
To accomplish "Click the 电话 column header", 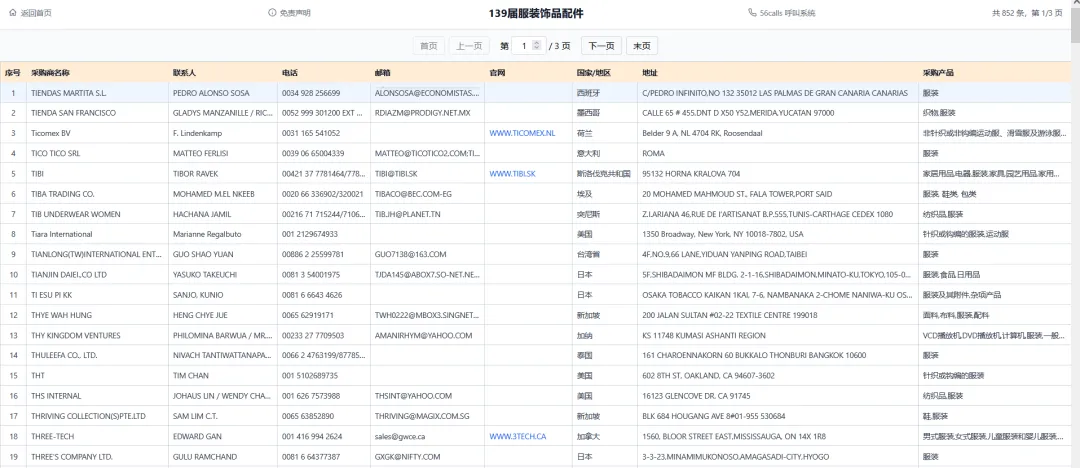I will pos(324,72).
